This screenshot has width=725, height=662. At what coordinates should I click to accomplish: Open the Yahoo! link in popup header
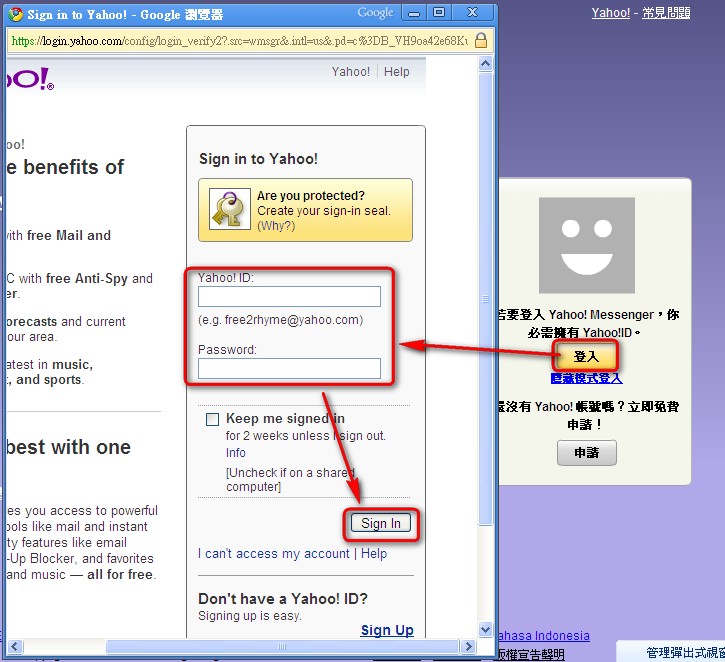(x=350, y=72)
